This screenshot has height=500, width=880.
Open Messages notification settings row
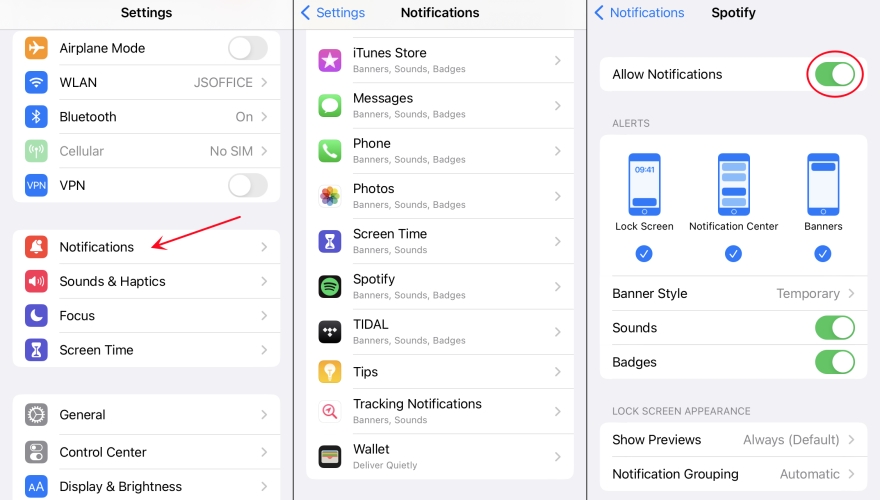pyautogui.click(x=440, y=105)
